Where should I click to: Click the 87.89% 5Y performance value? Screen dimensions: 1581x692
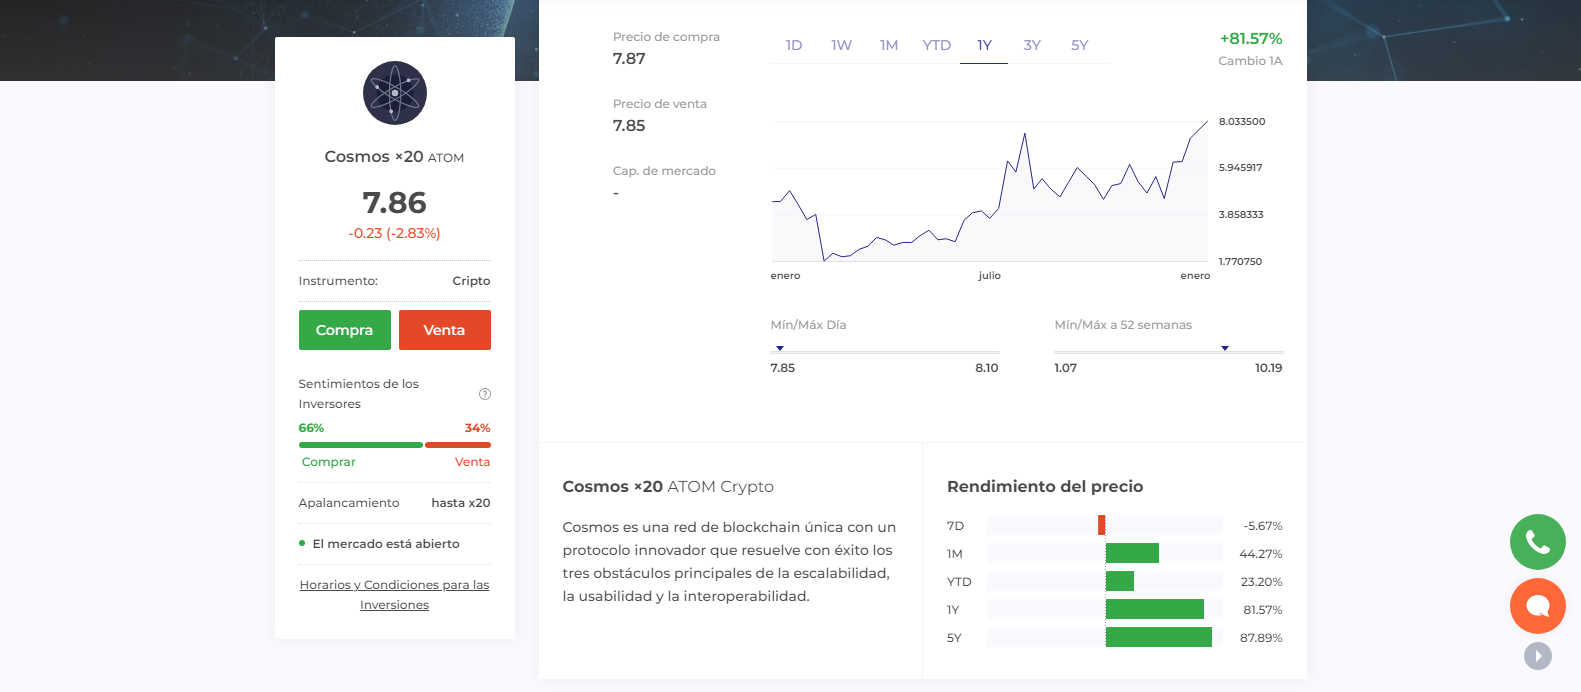(1261, 638)
